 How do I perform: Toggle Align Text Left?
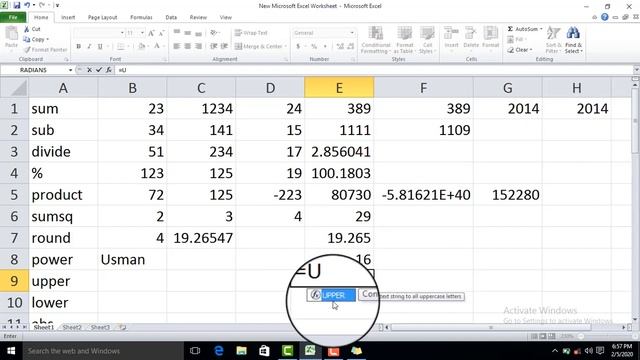[x=177, y=46]
